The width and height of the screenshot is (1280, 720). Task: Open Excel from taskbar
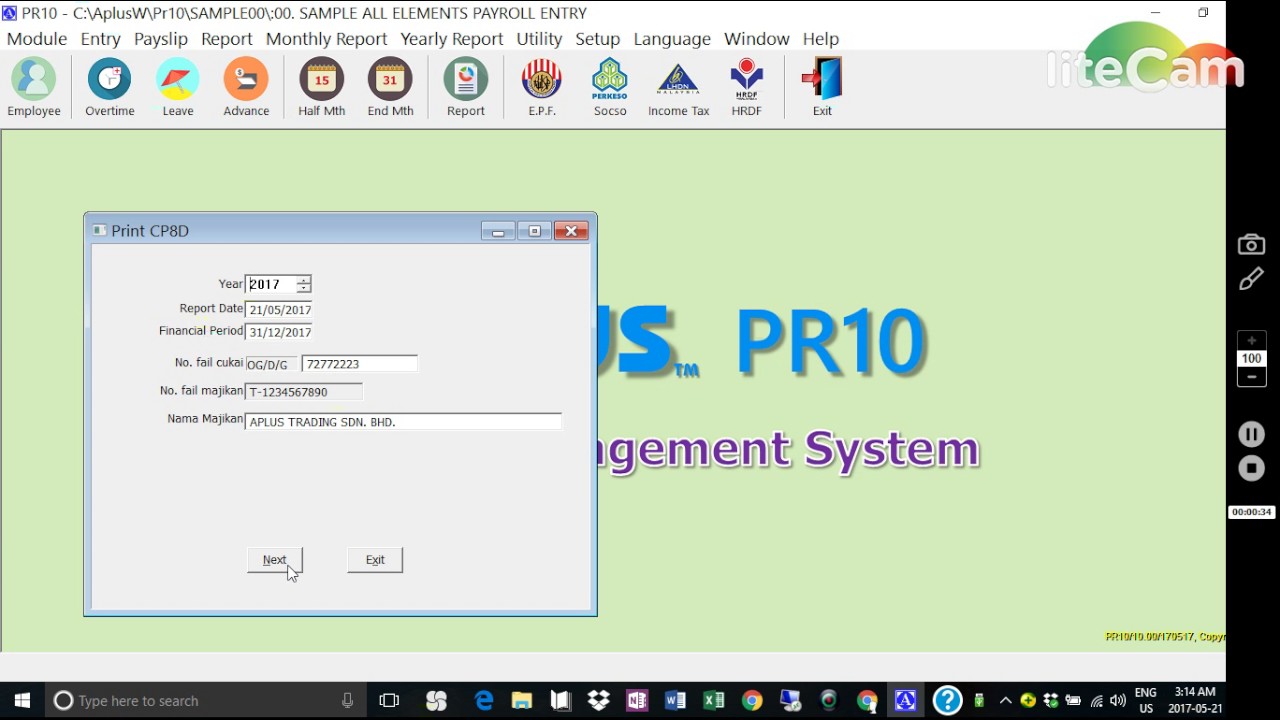713,701
